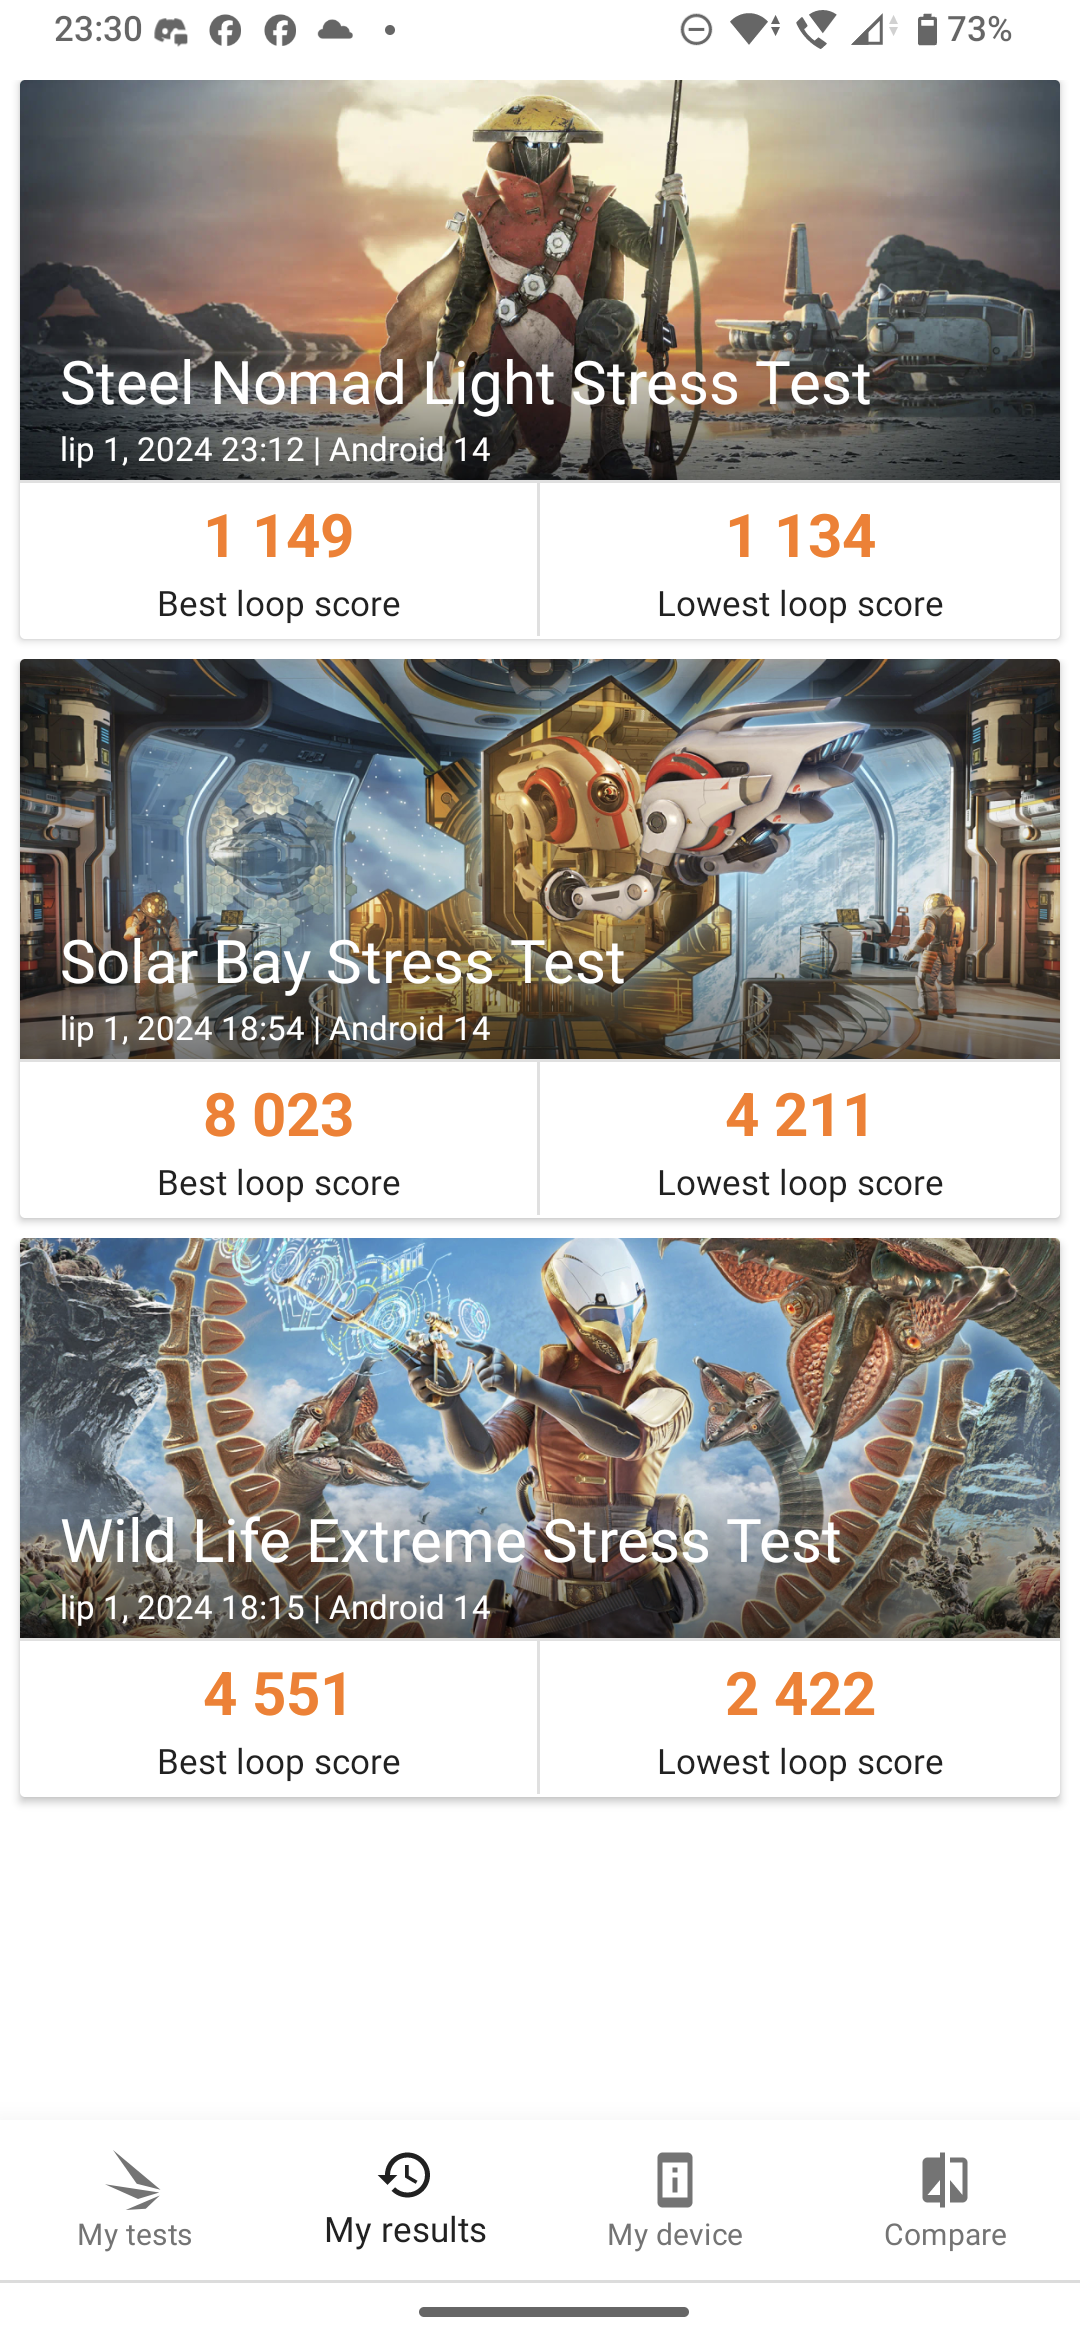Tap Solar Bay lowest loop score 4 211
Viewport: 1080px width, 2340px height.
(x=800, y=1116)
